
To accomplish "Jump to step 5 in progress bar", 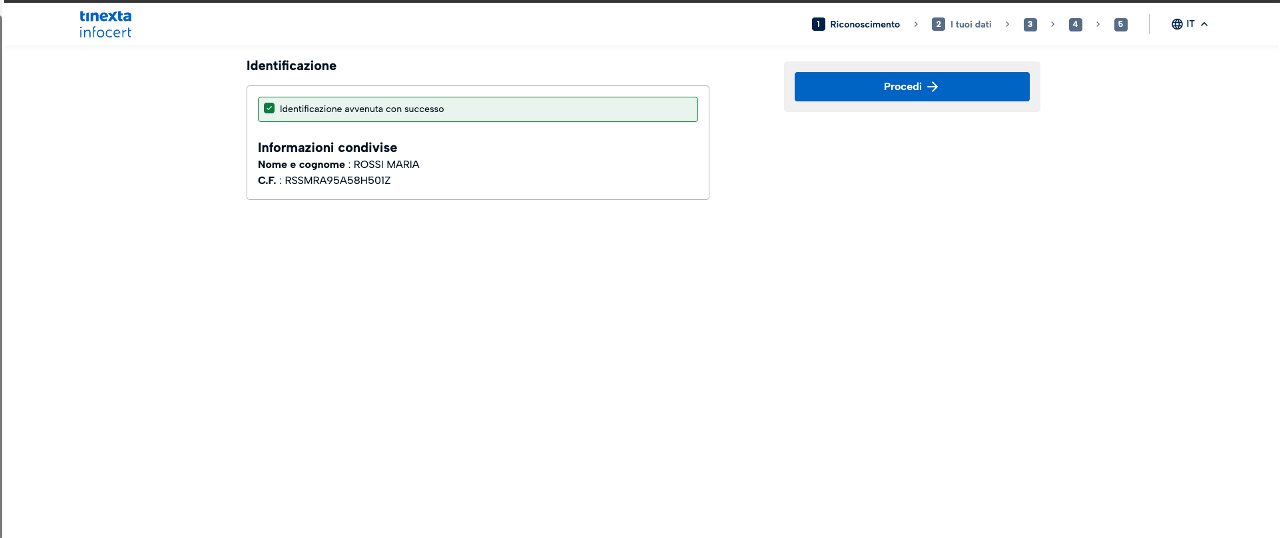I will tap(1120, 24).
